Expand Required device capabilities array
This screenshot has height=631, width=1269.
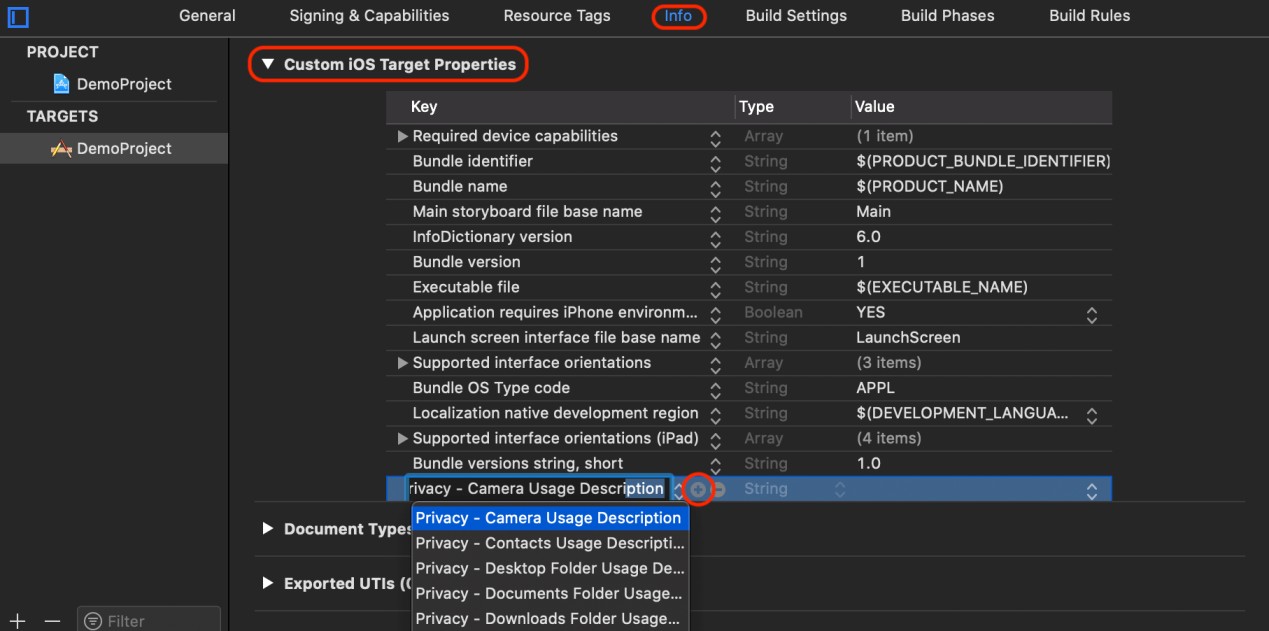pyautogui.click(x=402, y=136)
